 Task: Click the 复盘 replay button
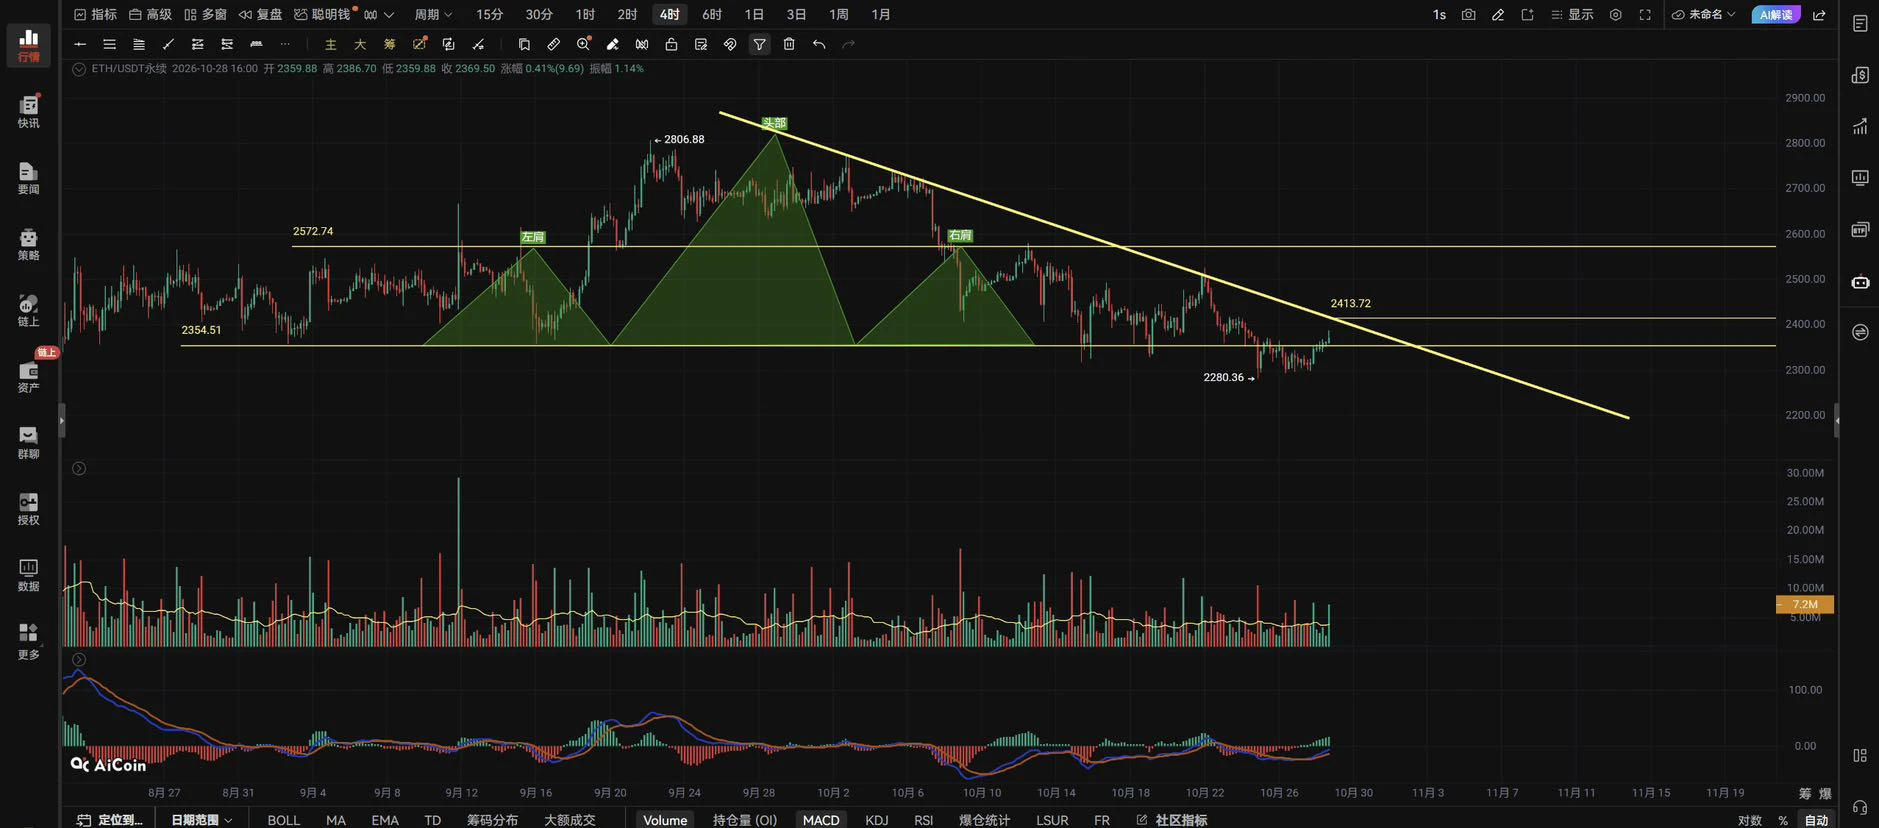(x=260, y=15)
